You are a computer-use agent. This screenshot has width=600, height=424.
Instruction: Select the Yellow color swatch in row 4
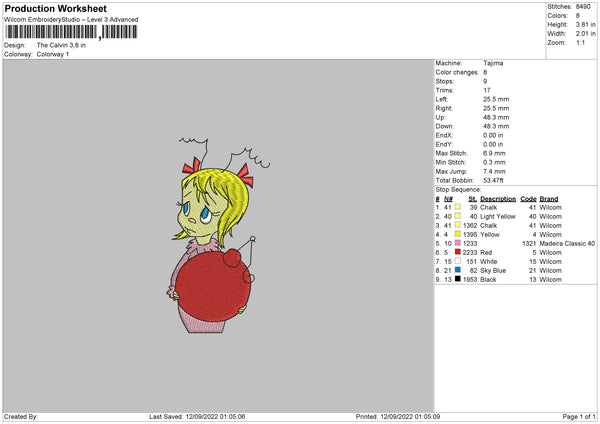[458, 234]
